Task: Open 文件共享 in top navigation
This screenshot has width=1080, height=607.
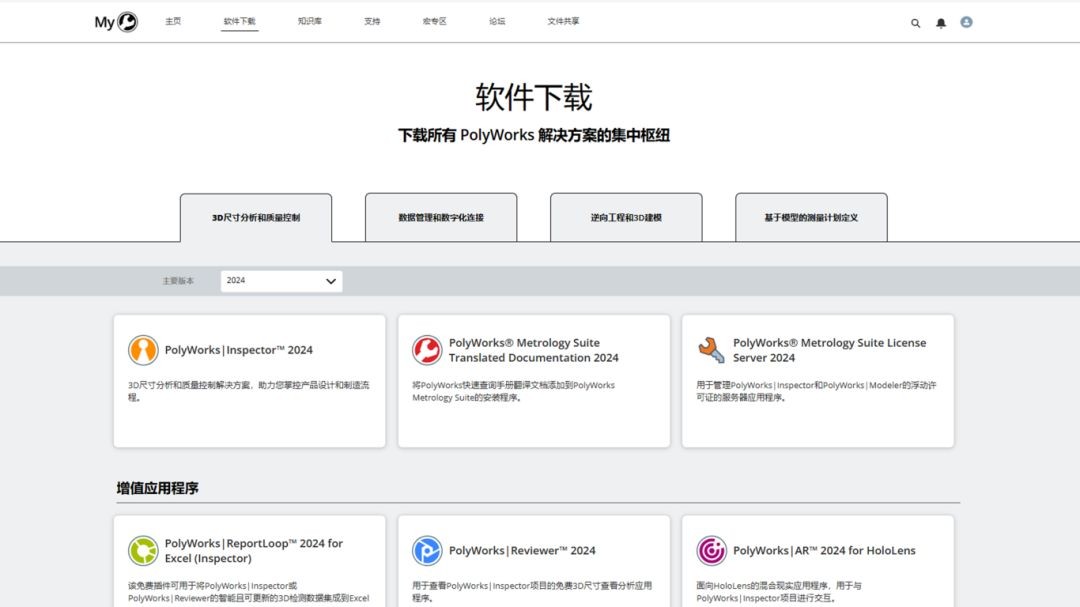Action: 563,21
